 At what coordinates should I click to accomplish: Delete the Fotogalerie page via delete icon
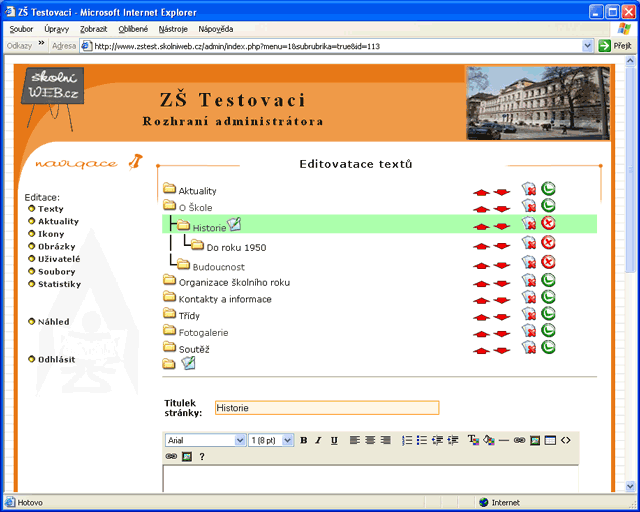pos(529,331)
